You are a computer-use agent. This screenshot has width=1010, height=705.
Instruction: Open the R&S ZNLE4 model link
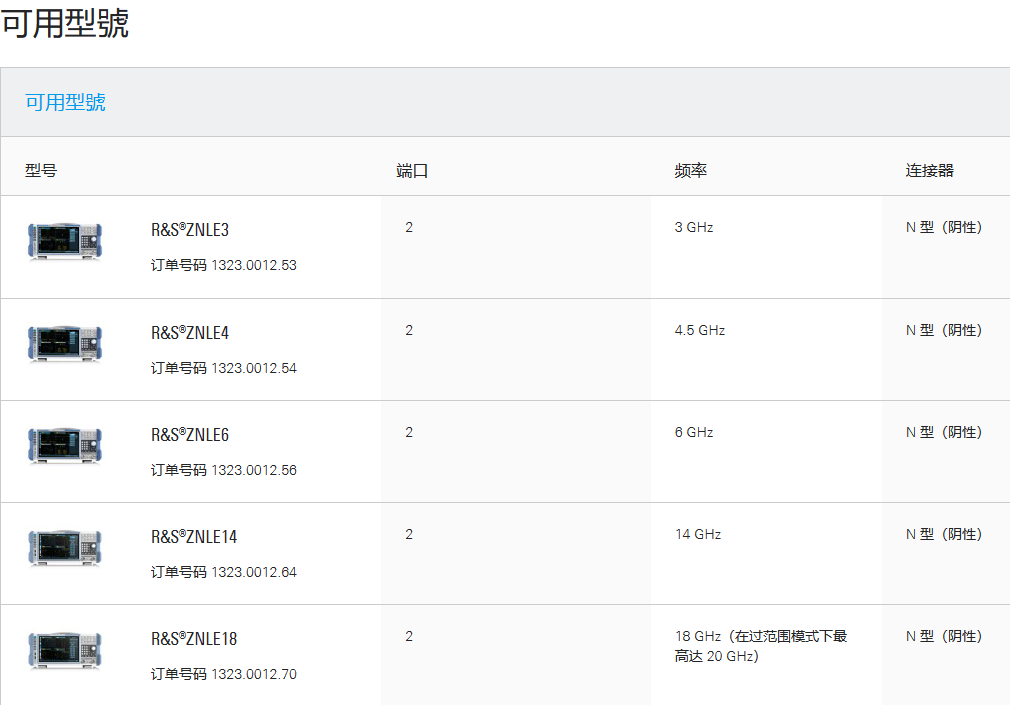(190, 332)
